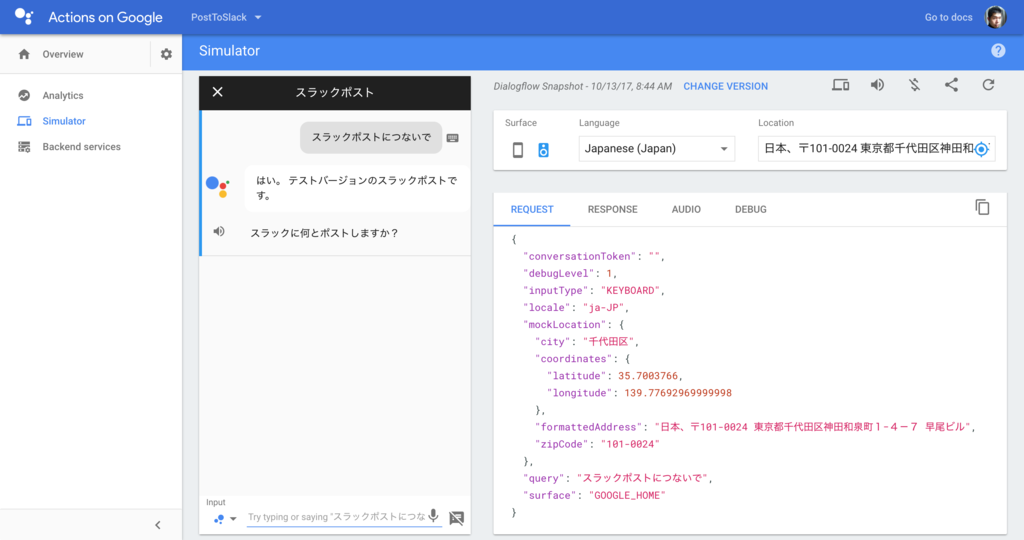Click the "KEYBOARD" inputType value
Image resolution: width=1024 pixels, height=540 pixels.
tap(630, 290)
